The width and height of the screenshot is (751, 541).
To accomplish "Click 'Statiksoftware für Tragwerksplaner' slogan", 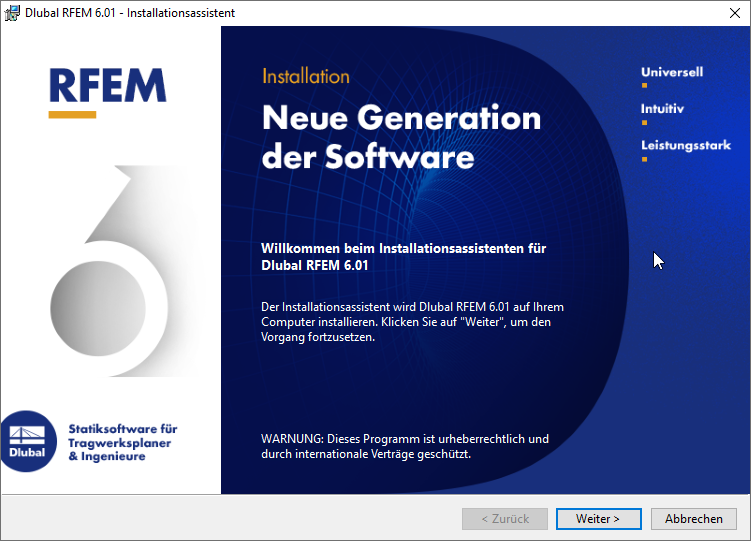I will click(x=123, y=442).
